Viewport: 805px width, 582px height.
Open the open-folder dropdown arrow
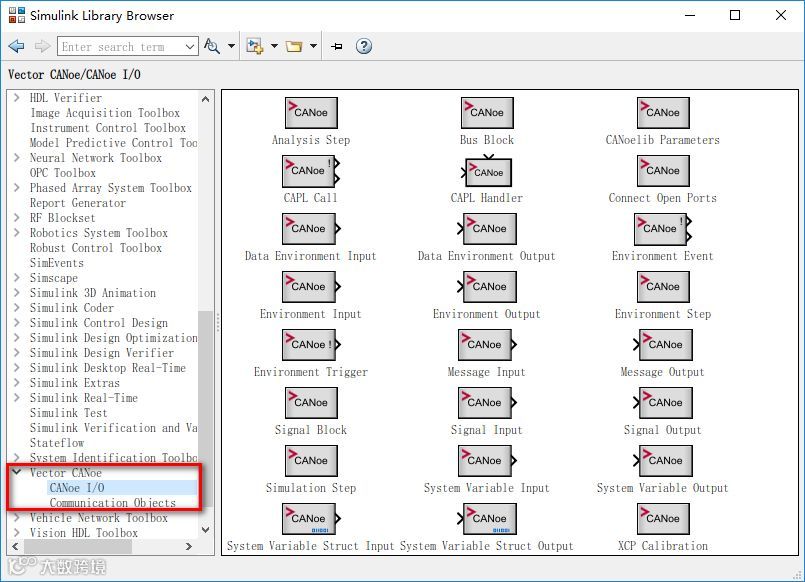(x=313, y=46)
